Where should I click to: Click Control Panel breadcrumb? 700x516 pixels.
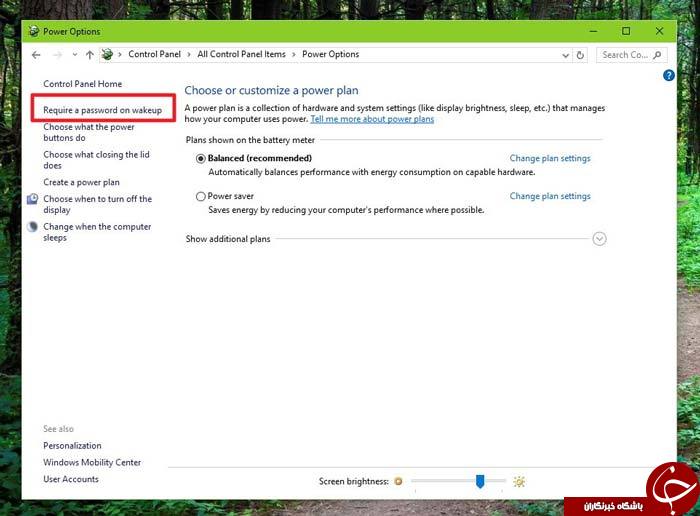tap(154, 54)
